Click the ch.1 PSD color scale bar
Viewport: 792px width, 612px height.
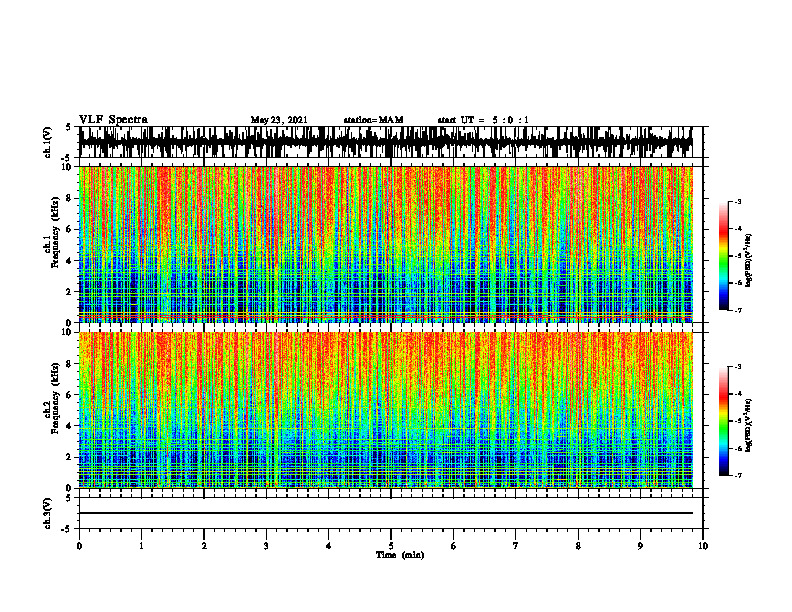pyautogui.click(x=724, y=256)
